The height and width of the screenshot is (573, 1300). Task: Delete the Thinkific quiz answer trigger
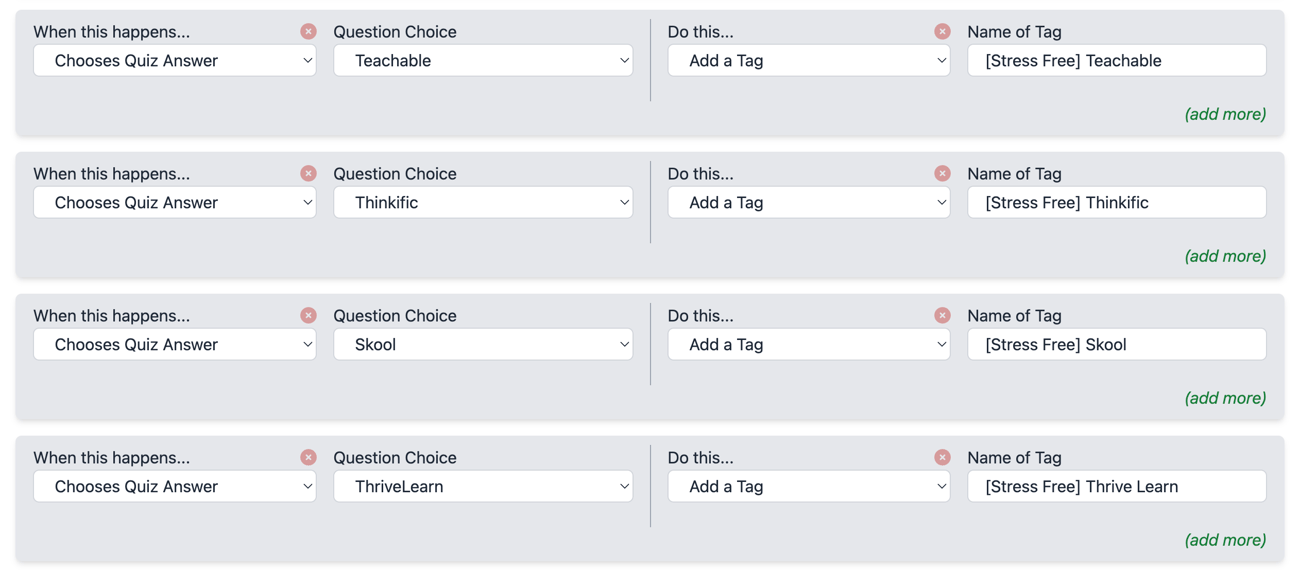308,174
